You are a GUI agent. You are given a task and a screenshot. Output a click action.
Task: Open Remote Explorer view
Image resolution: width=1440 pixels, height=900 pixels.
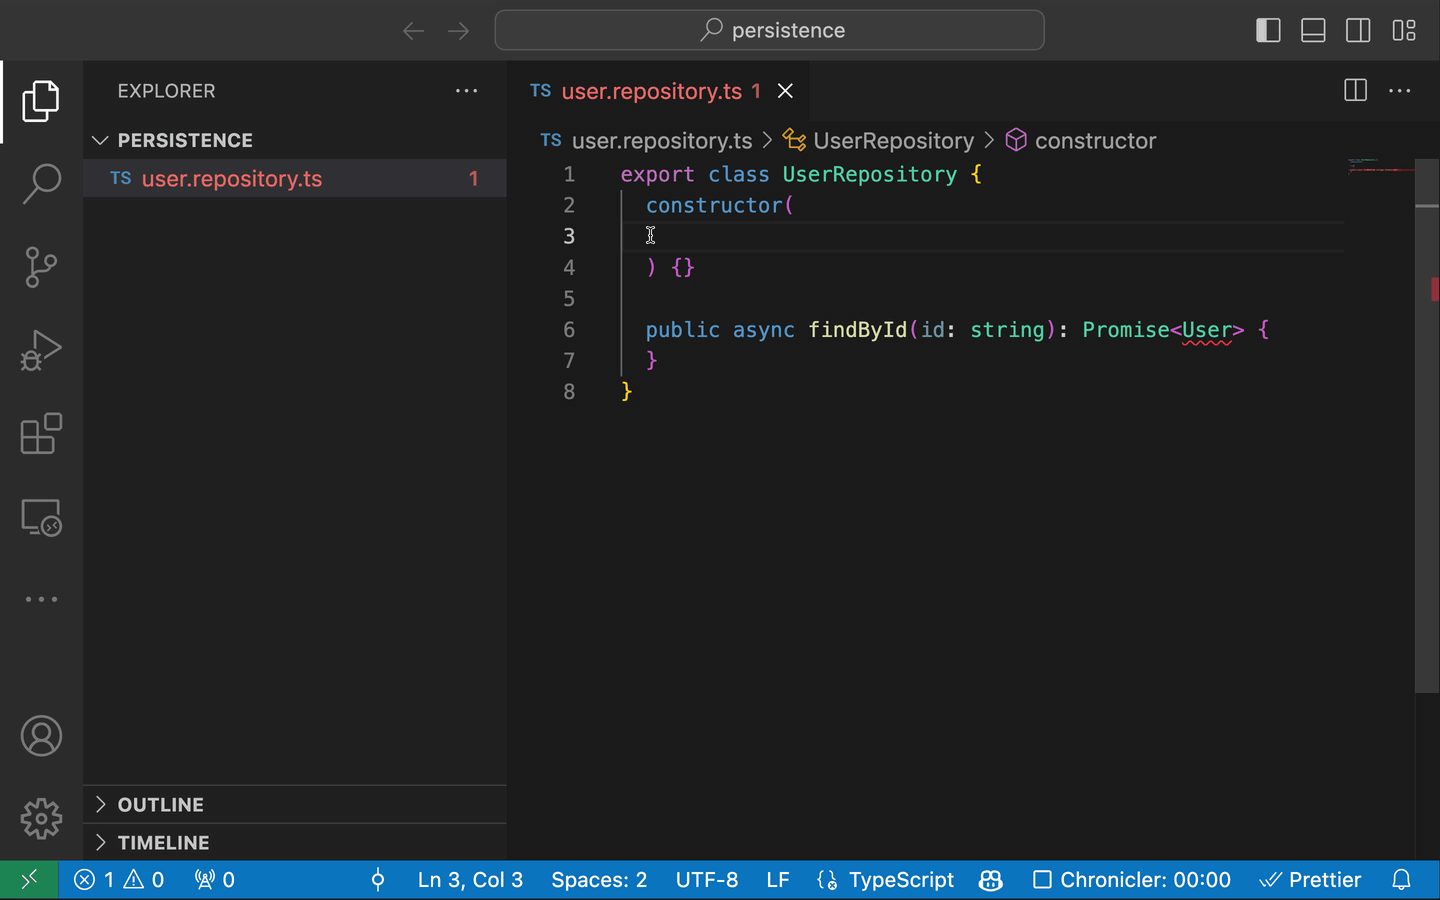tap(41, 518)
